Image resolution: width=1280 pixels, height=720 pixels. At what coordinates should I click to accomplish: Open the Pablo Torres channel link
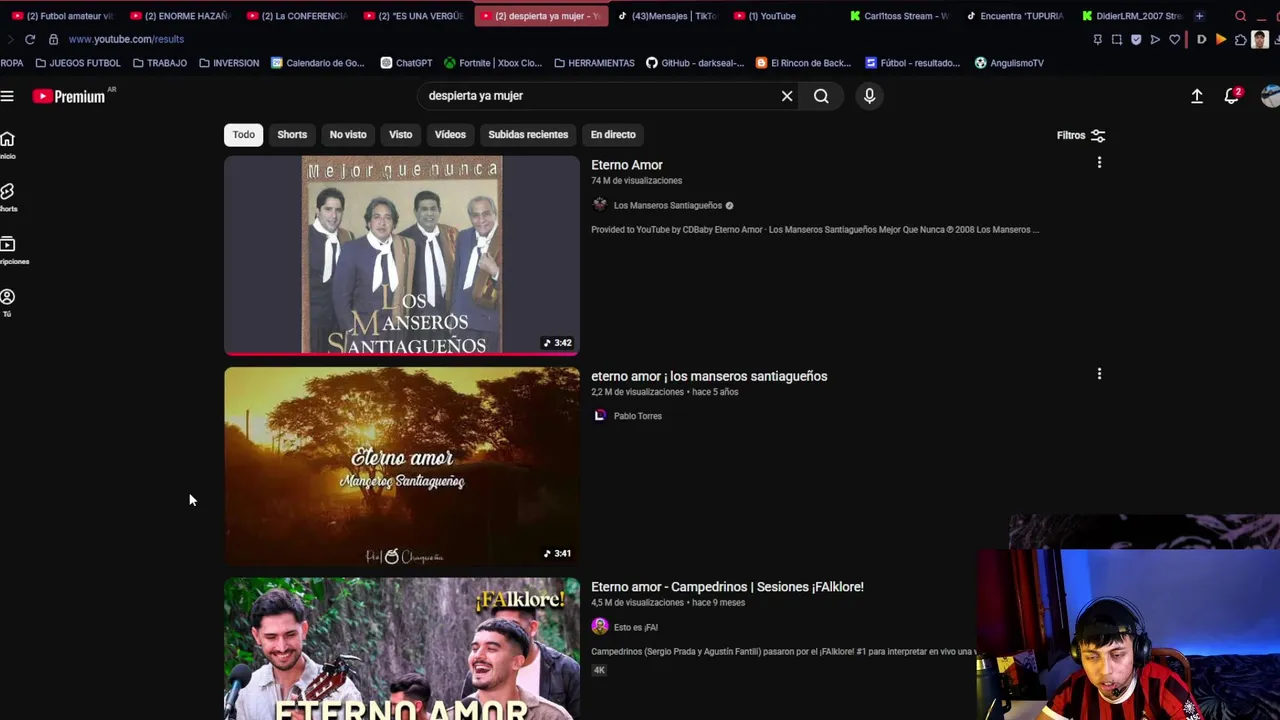click(637, 416)
